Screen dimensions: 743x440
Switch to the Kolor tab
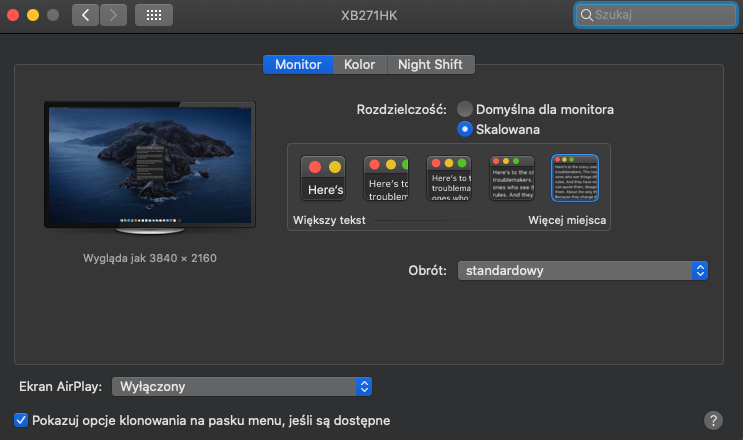tap(359, 64)
